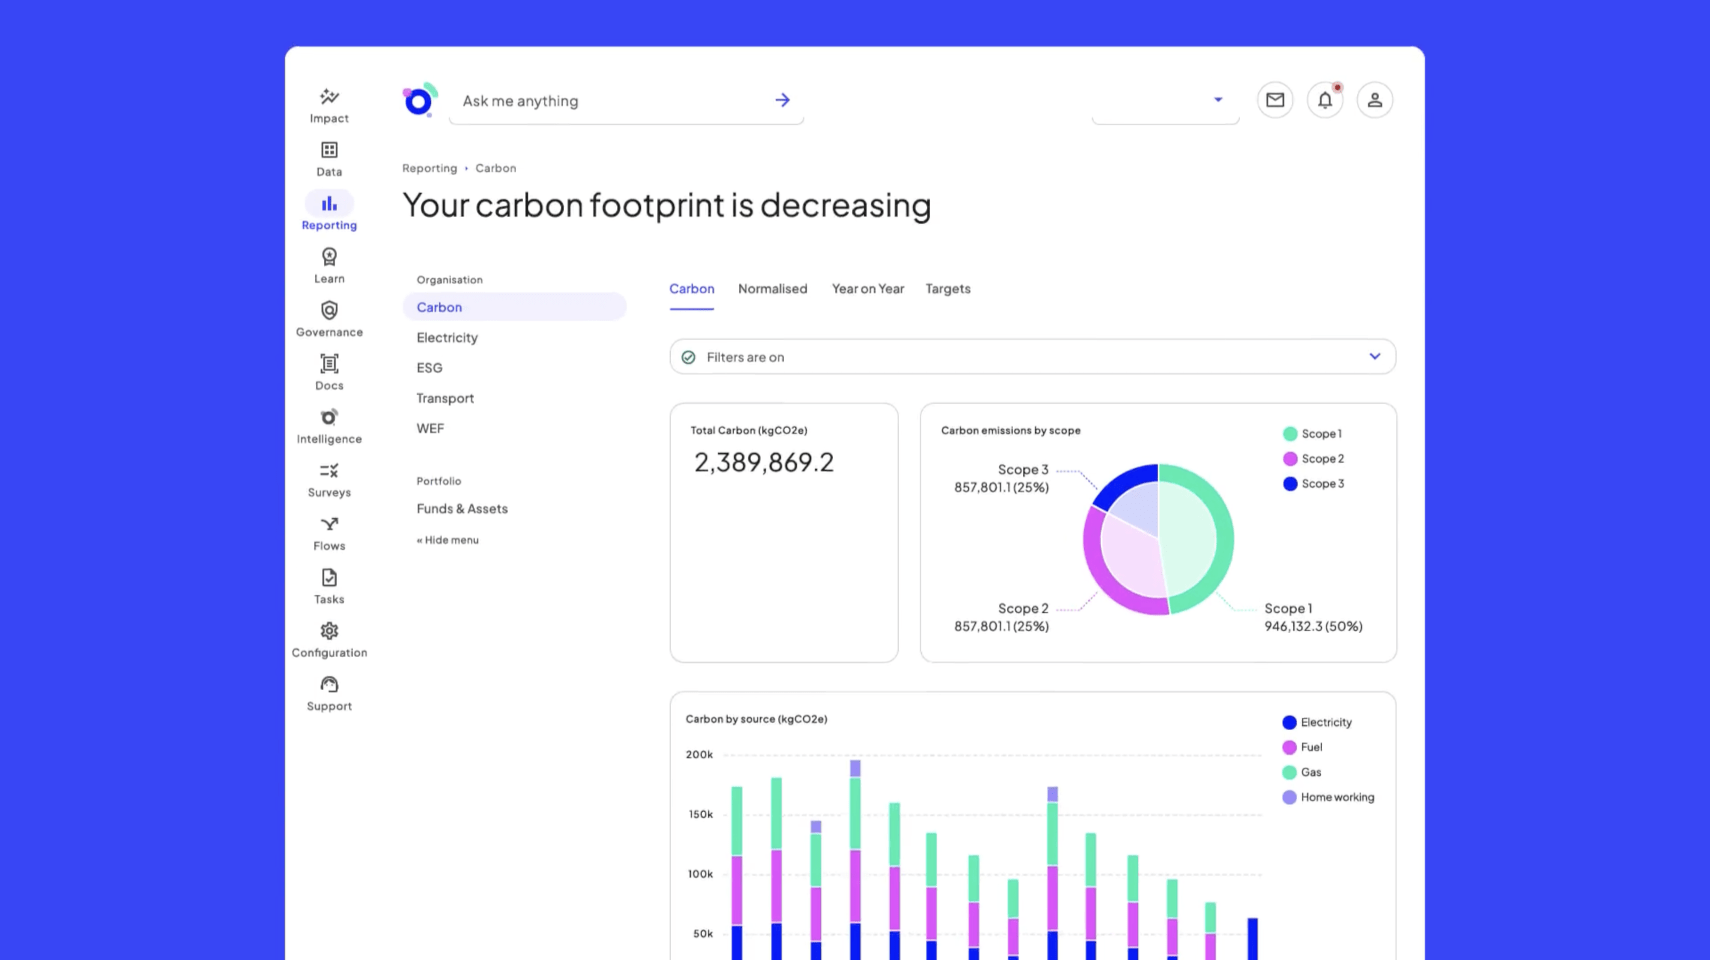Open the Data grid icon
The width and height of the screenshot is (1711, 960).
click(x=329, y=150)
